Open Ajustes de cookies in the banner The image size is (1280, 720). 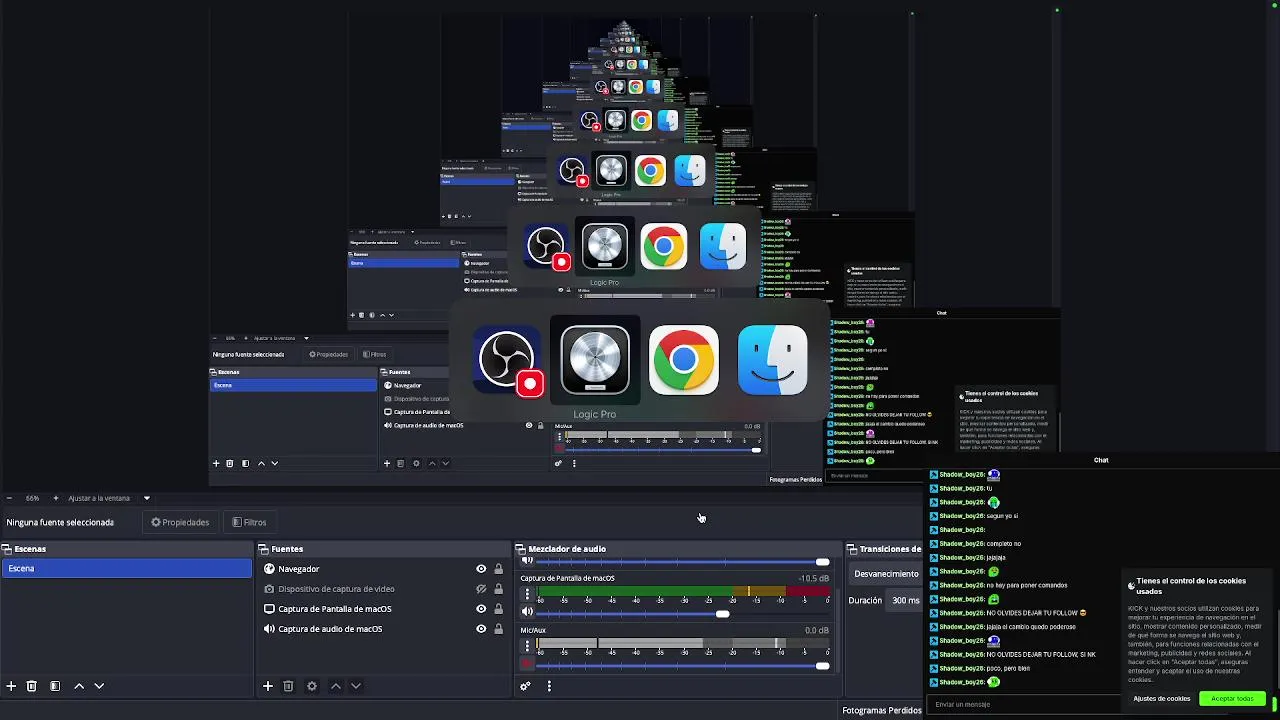[1161, 699]
